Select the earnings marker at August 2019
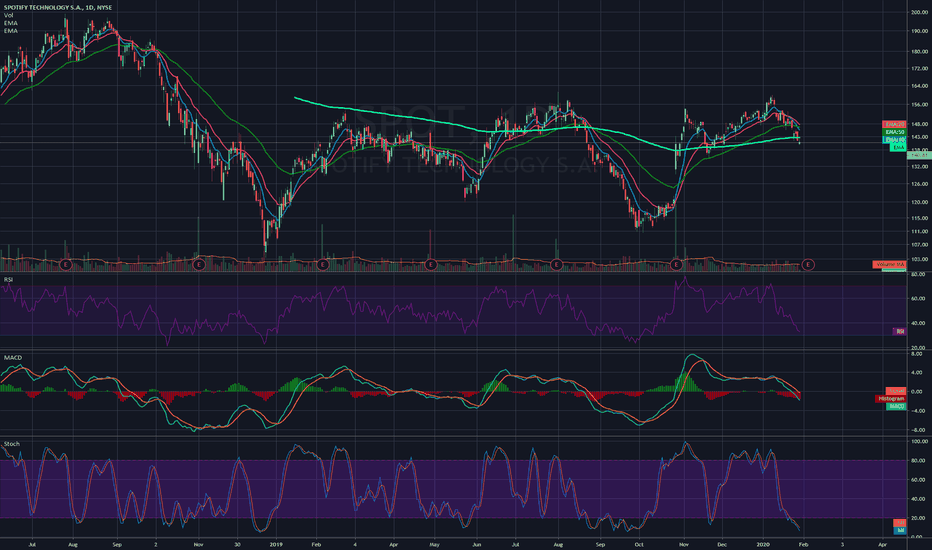The image size is (932, 550). (x=556, y=265)
